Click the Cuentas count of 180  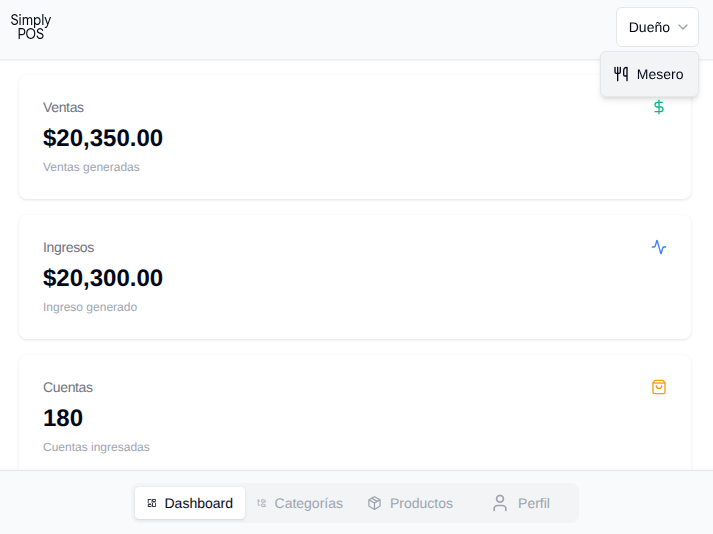click(63, 418)
